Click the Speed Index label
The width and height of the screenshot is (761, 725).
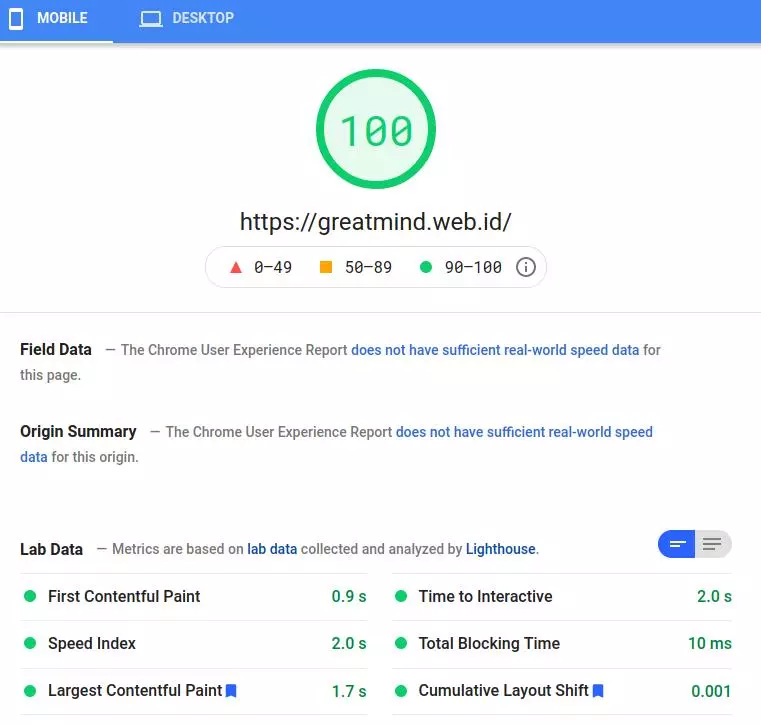92,643
